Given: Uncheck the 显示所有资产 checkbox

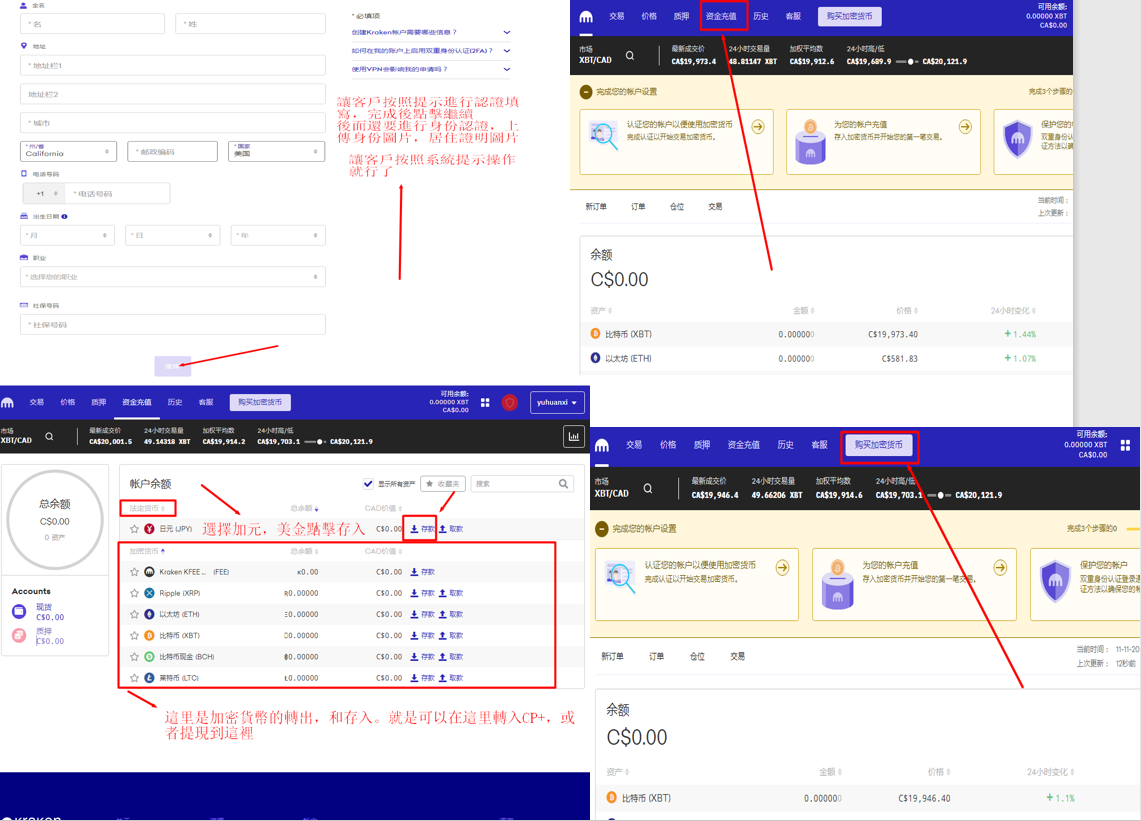Looking at the screenshot, I should [368, 484].
